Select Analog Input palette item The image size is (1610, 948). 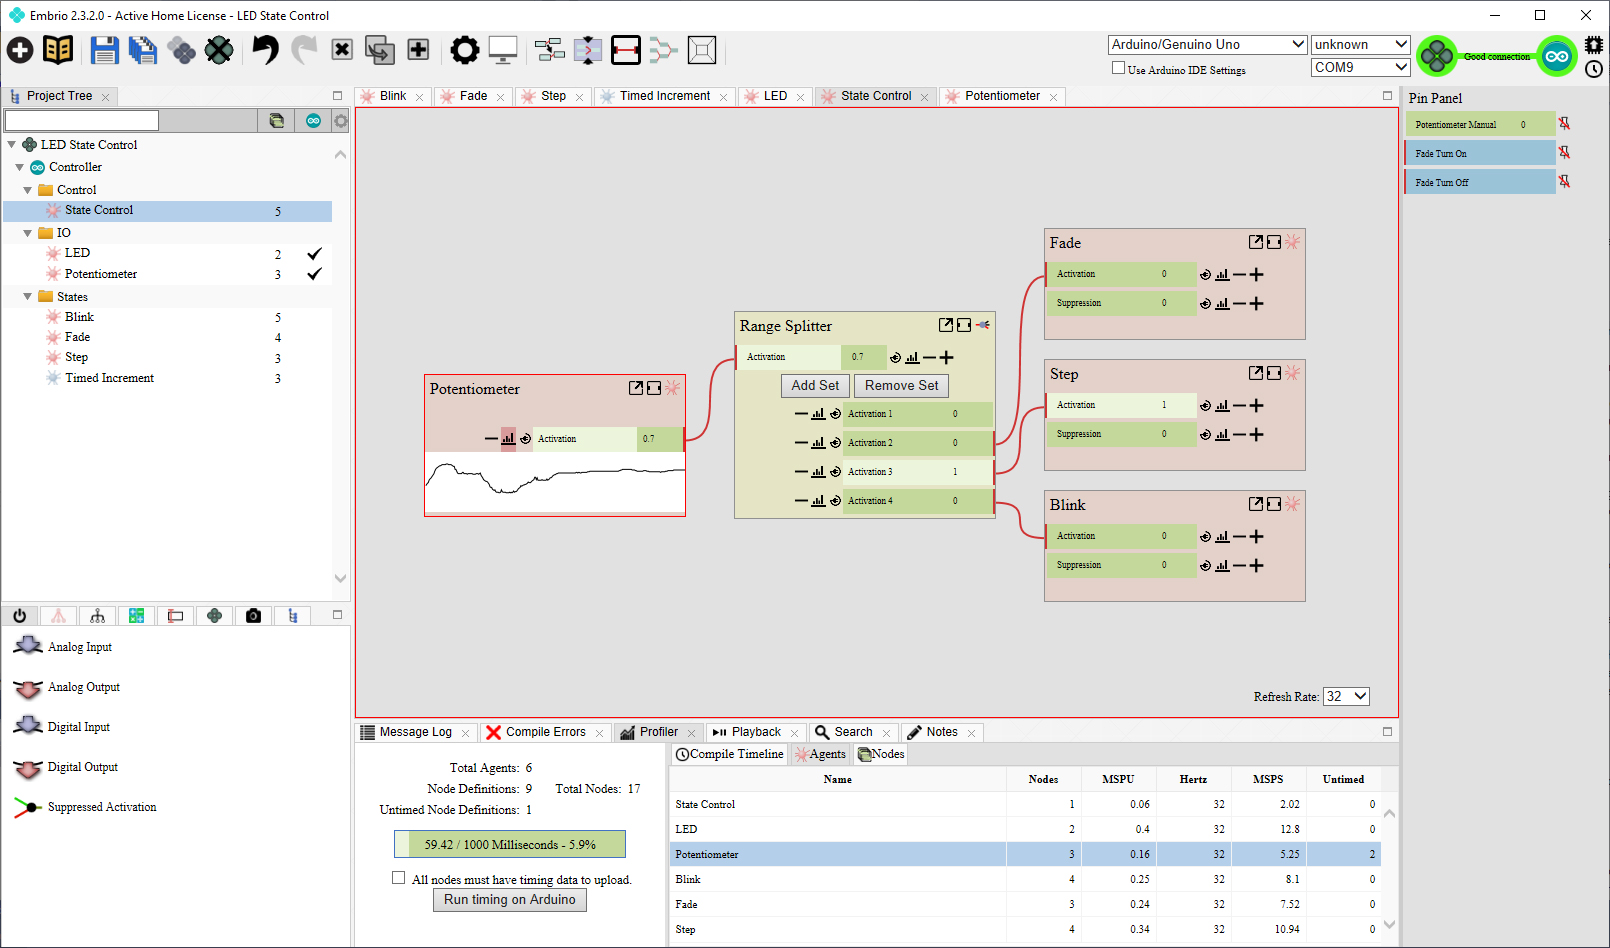63,647
